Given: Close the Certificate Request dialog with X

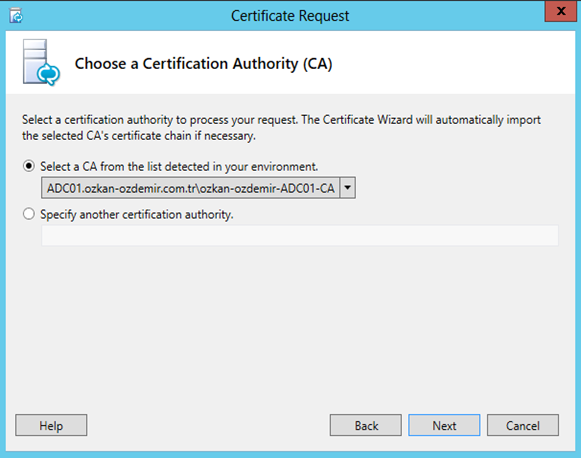Looking at the screenshot, I should [560, 11].
